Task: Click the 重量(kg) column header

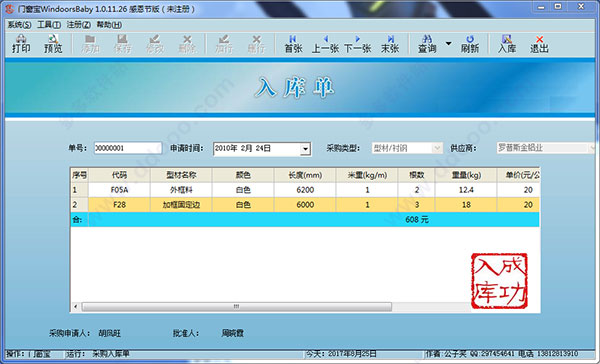Action: [466, 175]
